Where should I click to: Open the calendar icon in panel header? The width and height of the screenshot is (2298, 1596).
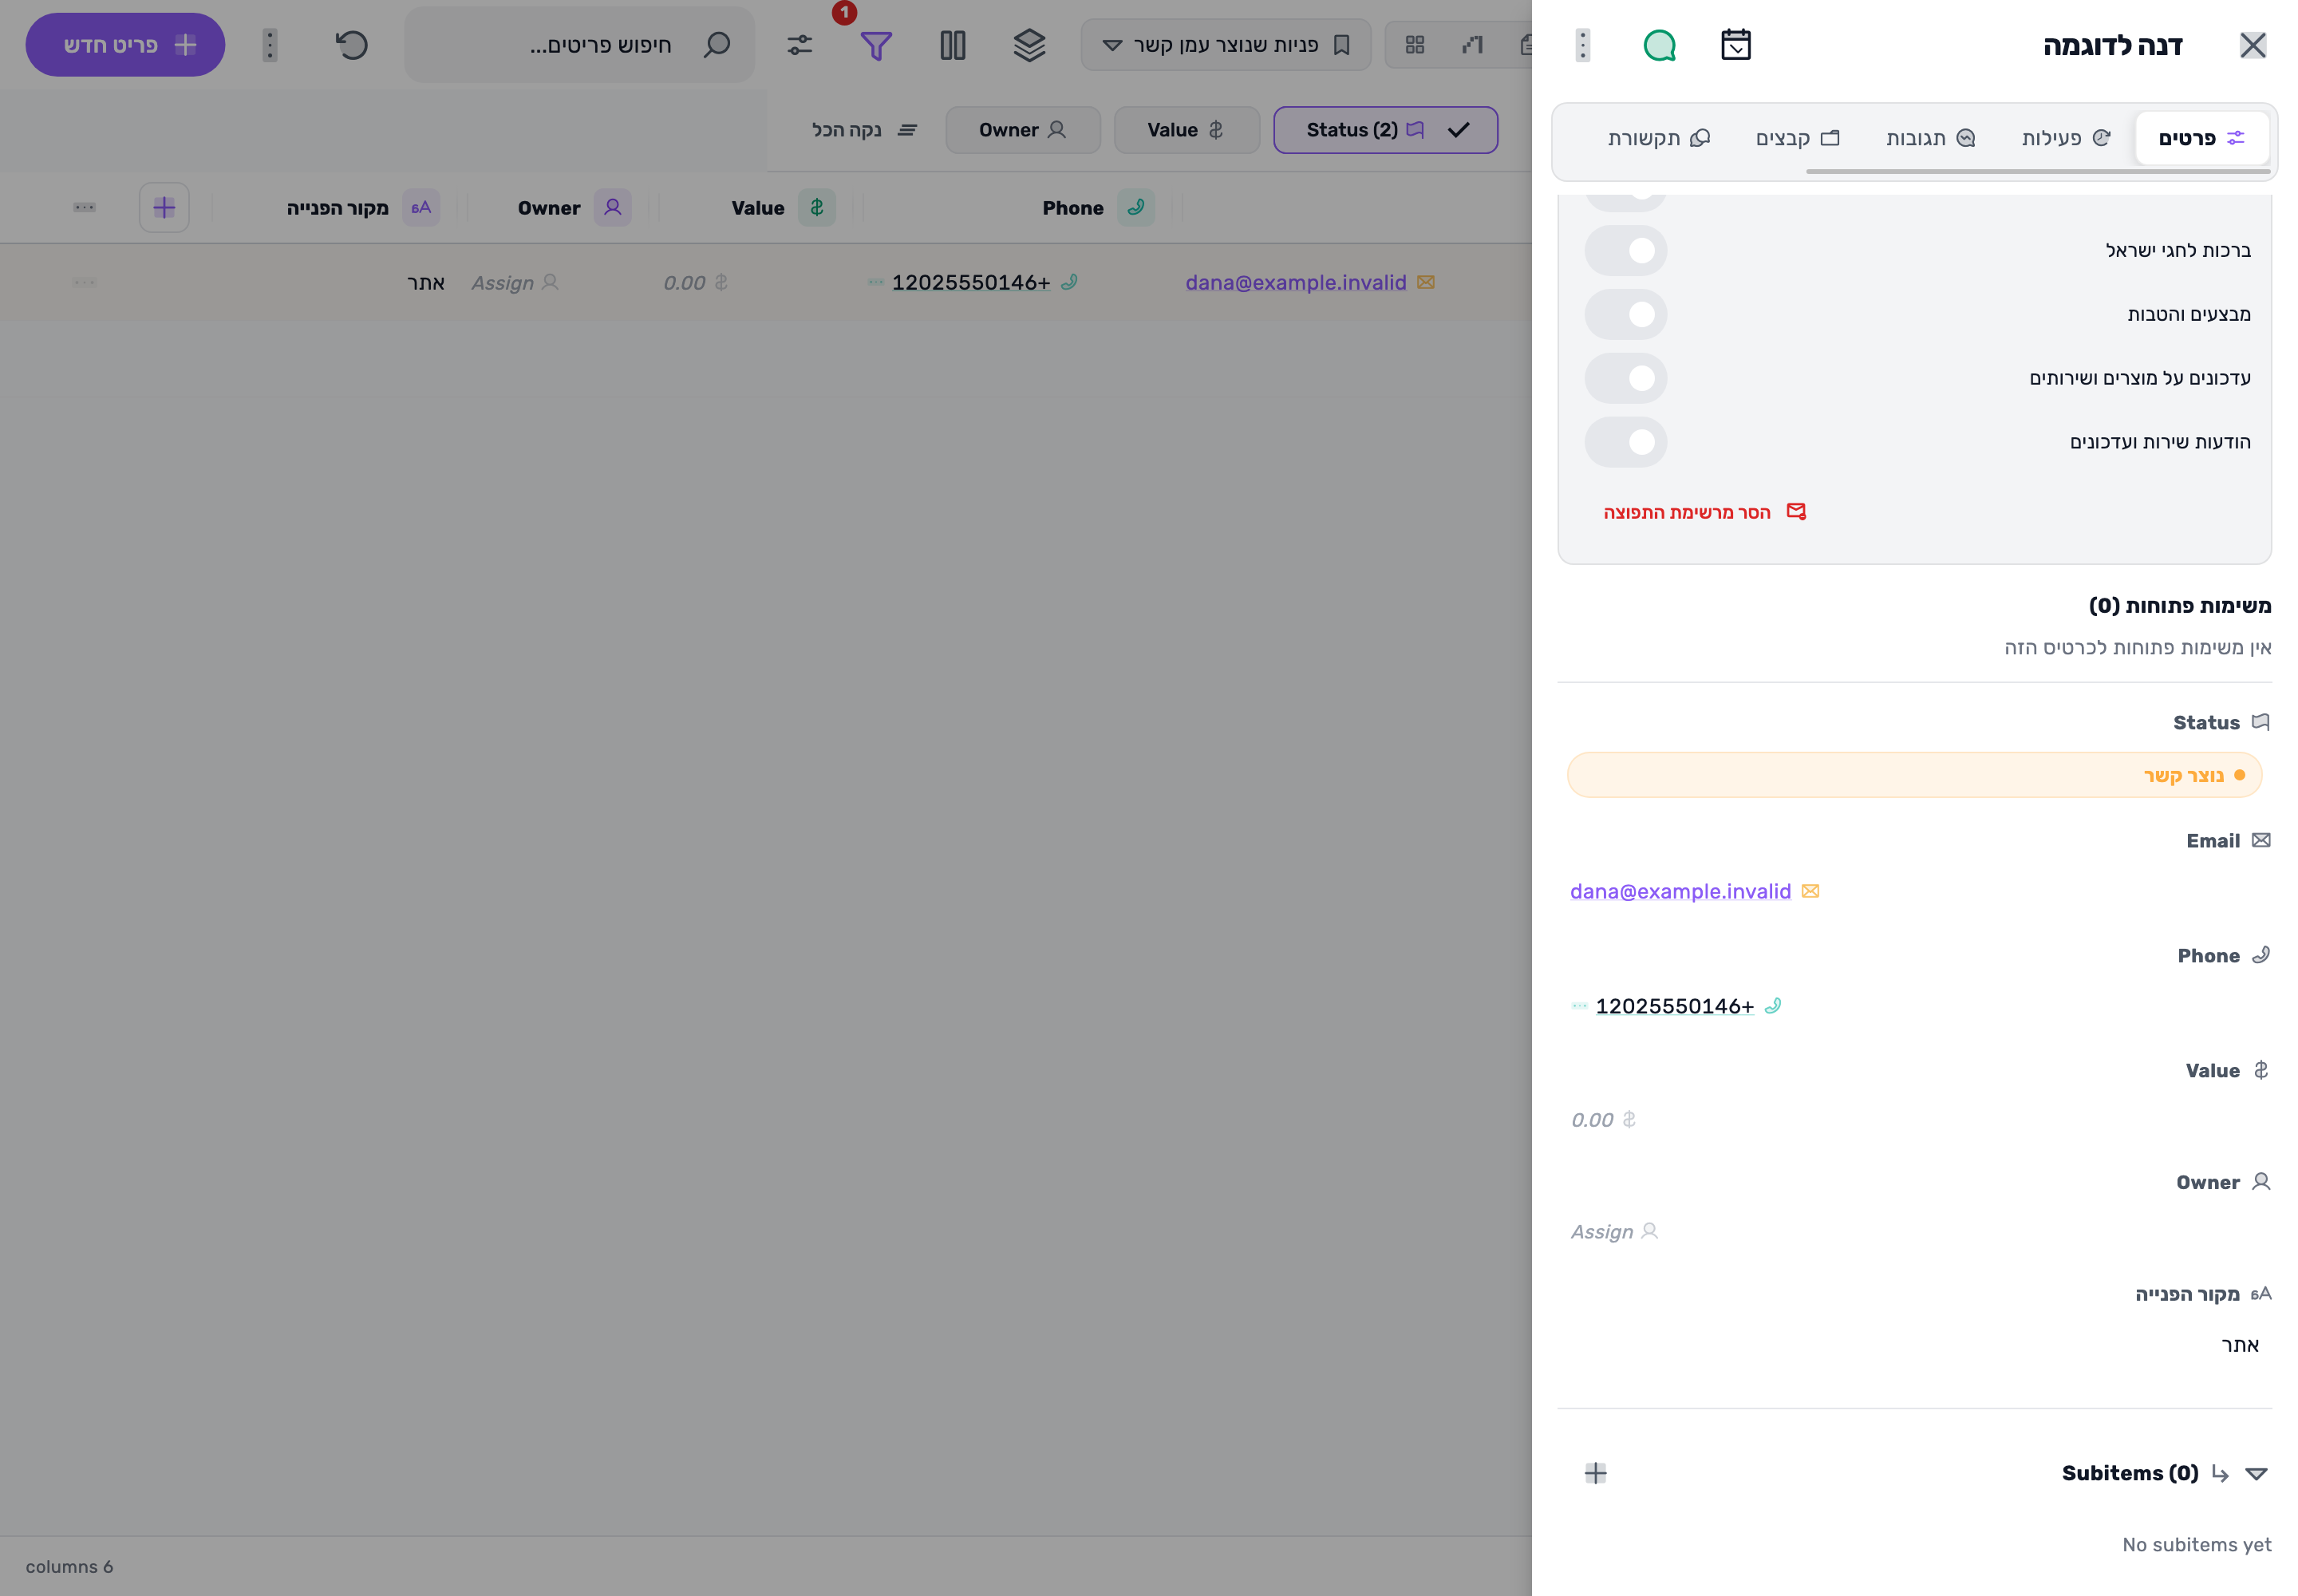[x=1735, y=45]
